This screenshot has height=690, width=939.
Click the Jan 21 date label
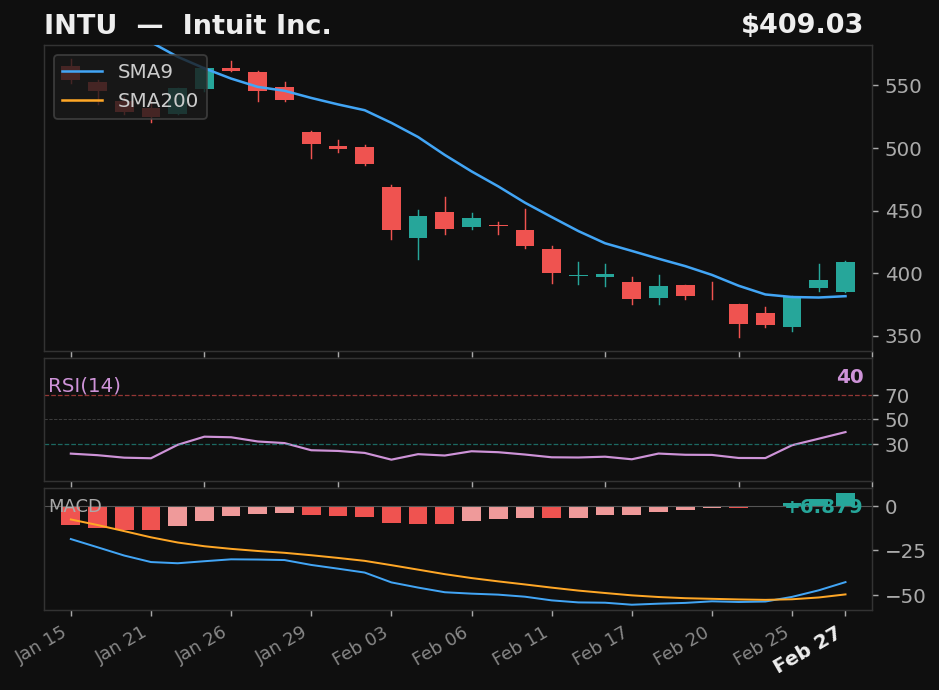coord(122,644)
